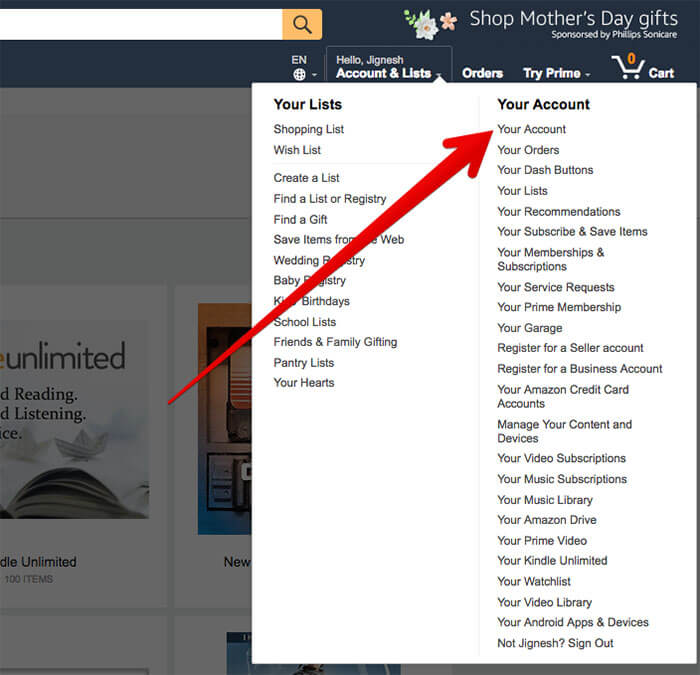Open Your Amazon Drive
Screen dimensions: 700x675
pyautogui.click(x=547, y=520)
